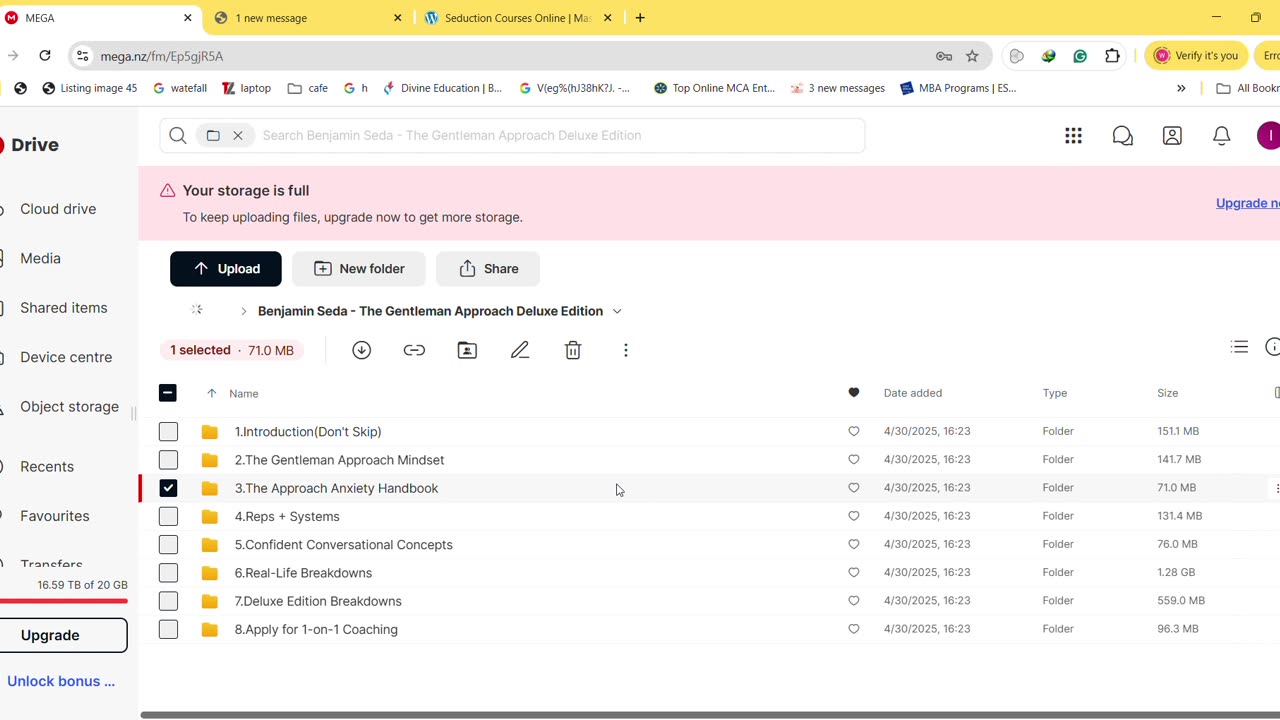Viewport: 1280px width, 720px height.
Task: Clear the folder filter X in the search box
Action: pyautogui.click(x=238, y=136)
